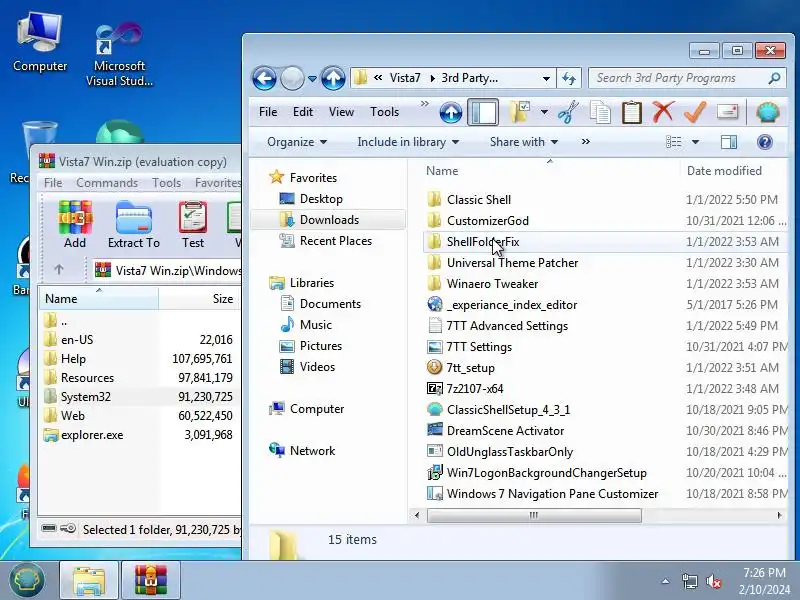Click the orange Properties checkmark icon
Image resolution: width=800 pixels, height=600 pixels.
pyautogui.click(x=695, y=112)
